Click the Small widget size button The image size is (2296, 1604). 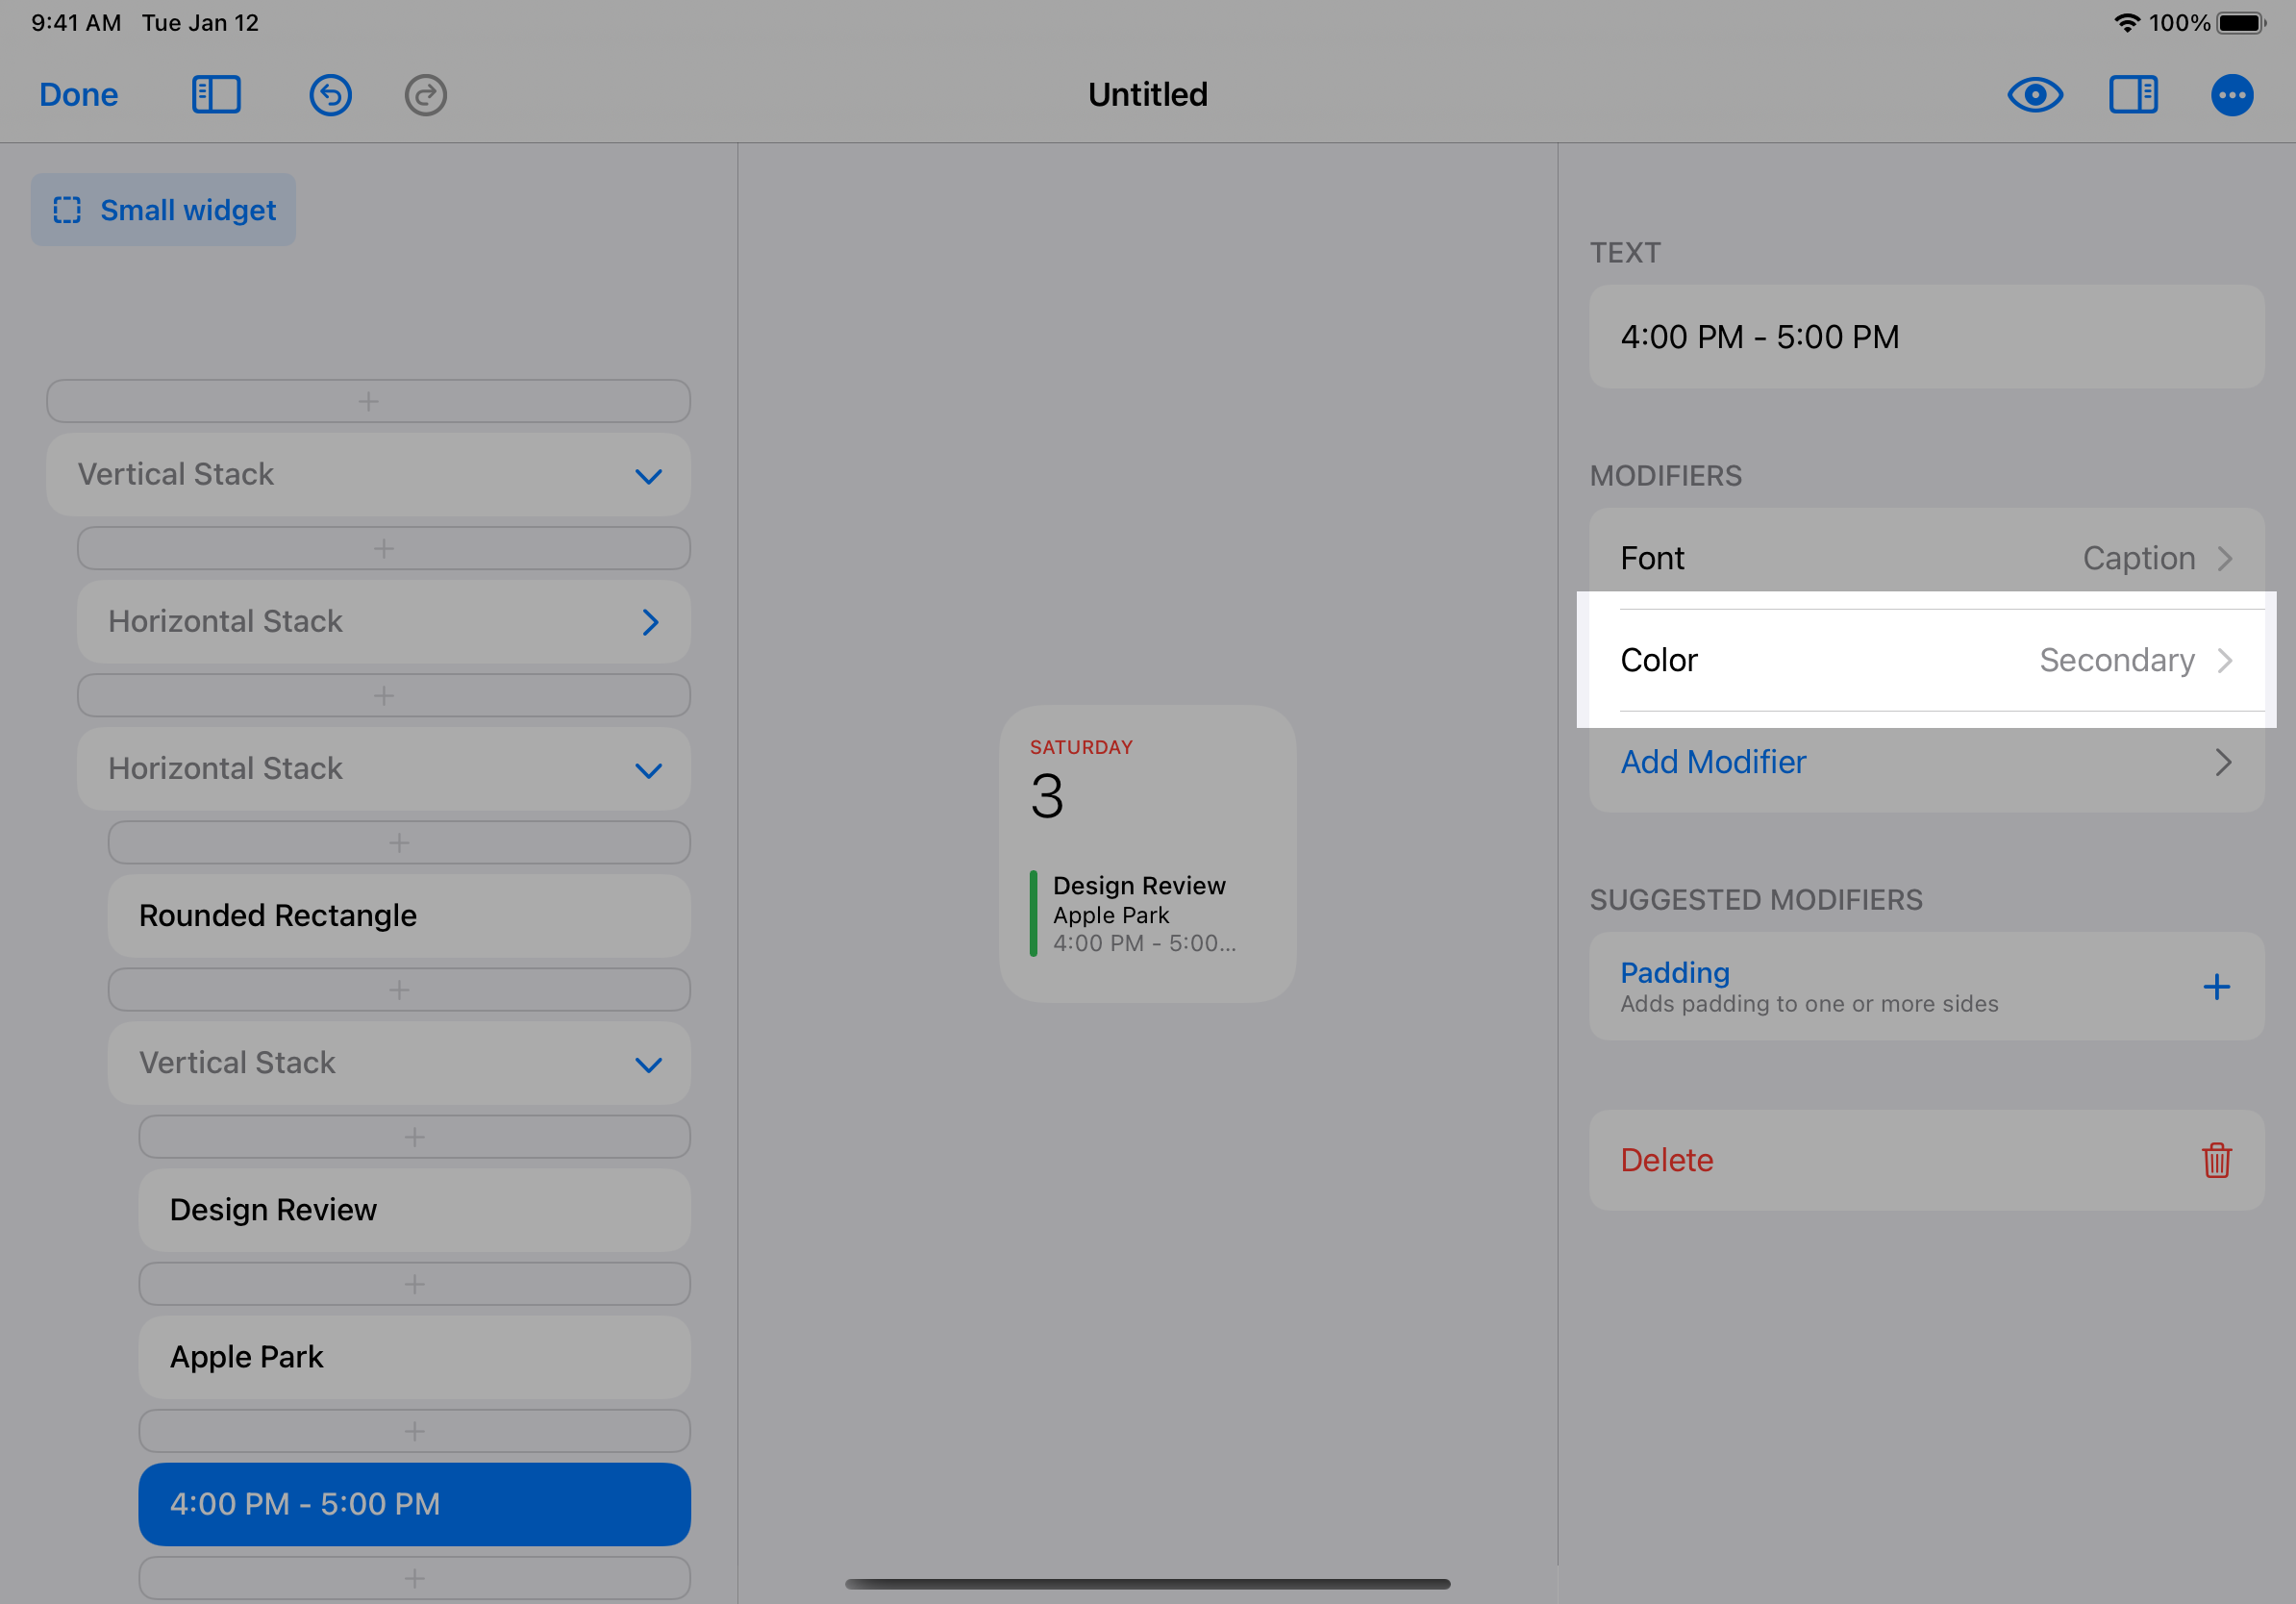coord(163,210)
